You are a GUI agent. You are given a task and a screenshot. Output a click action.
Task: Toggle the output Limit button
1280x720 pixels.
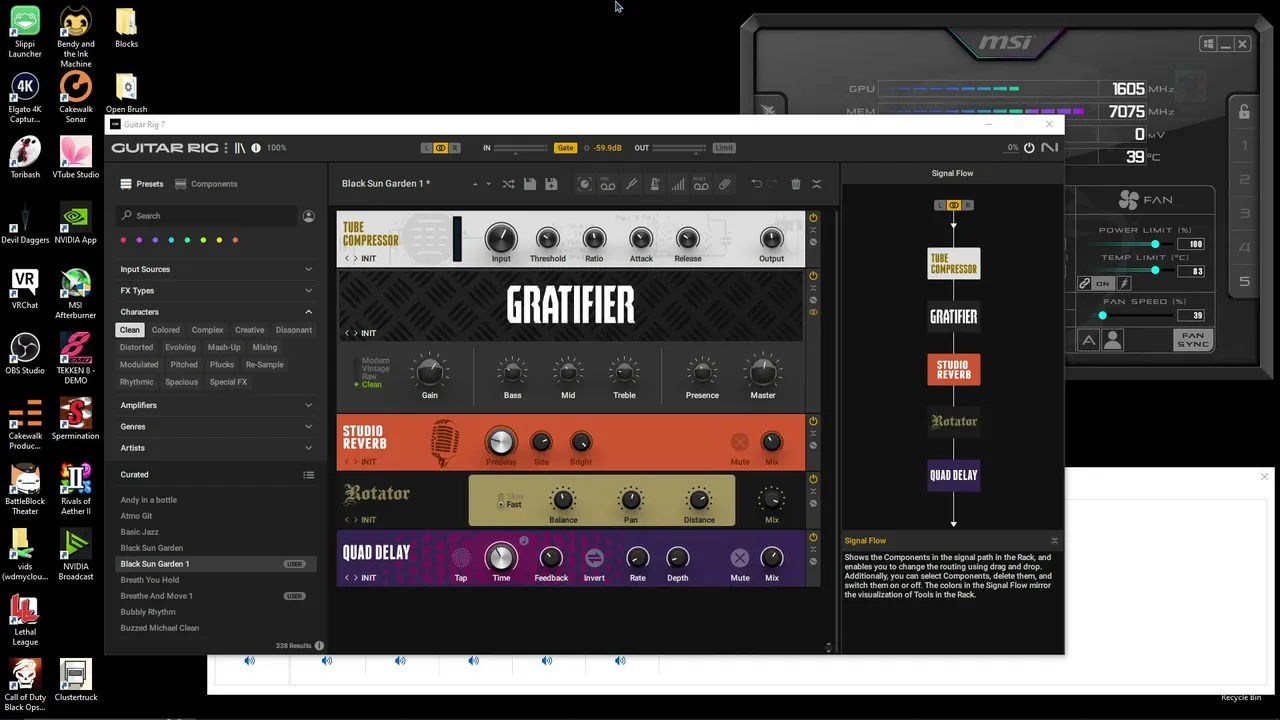pyautogui.click(x=724, y=148)
